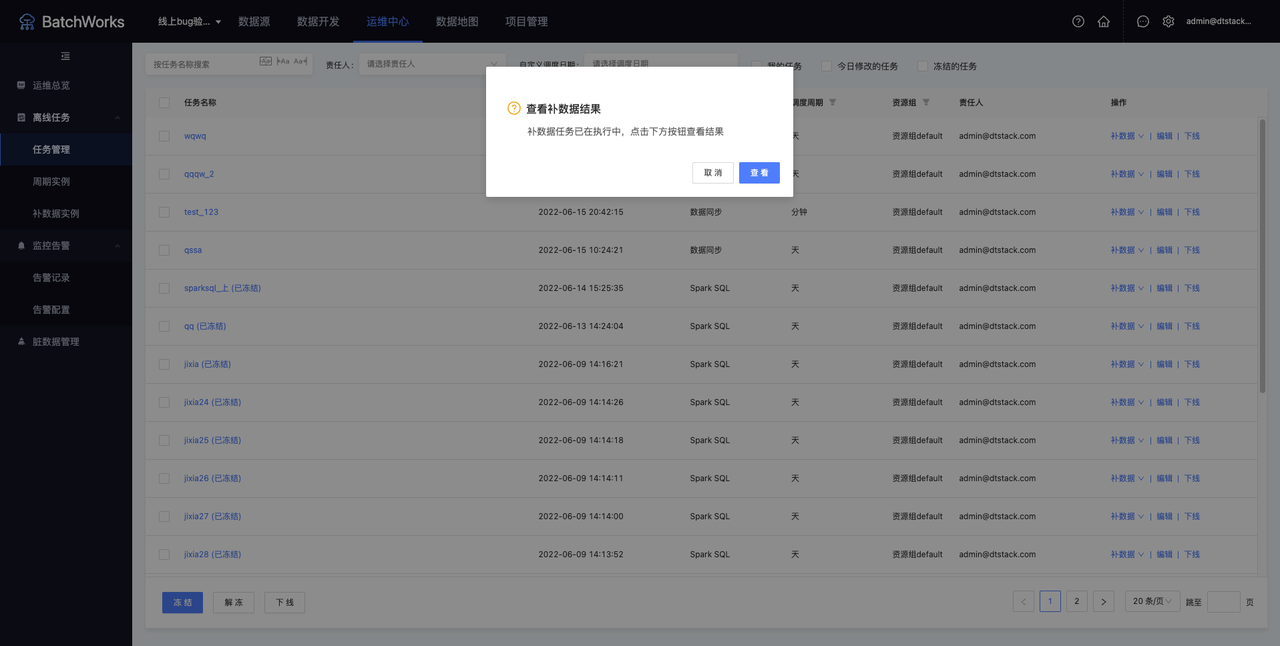Open the 线上bug验 project dropdown
This screenshot has height=646, width=1280.
190,21
